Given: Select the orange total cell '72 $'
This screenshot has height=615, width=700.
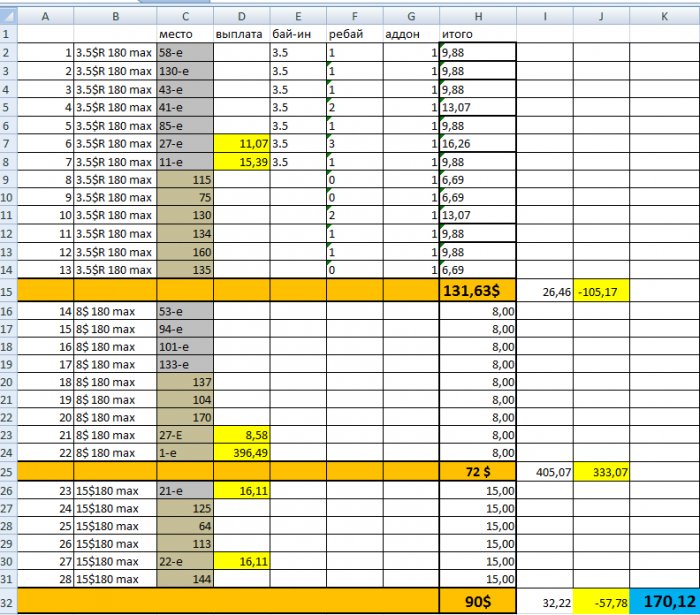Looking at the screenshot, I should (478, 472).
